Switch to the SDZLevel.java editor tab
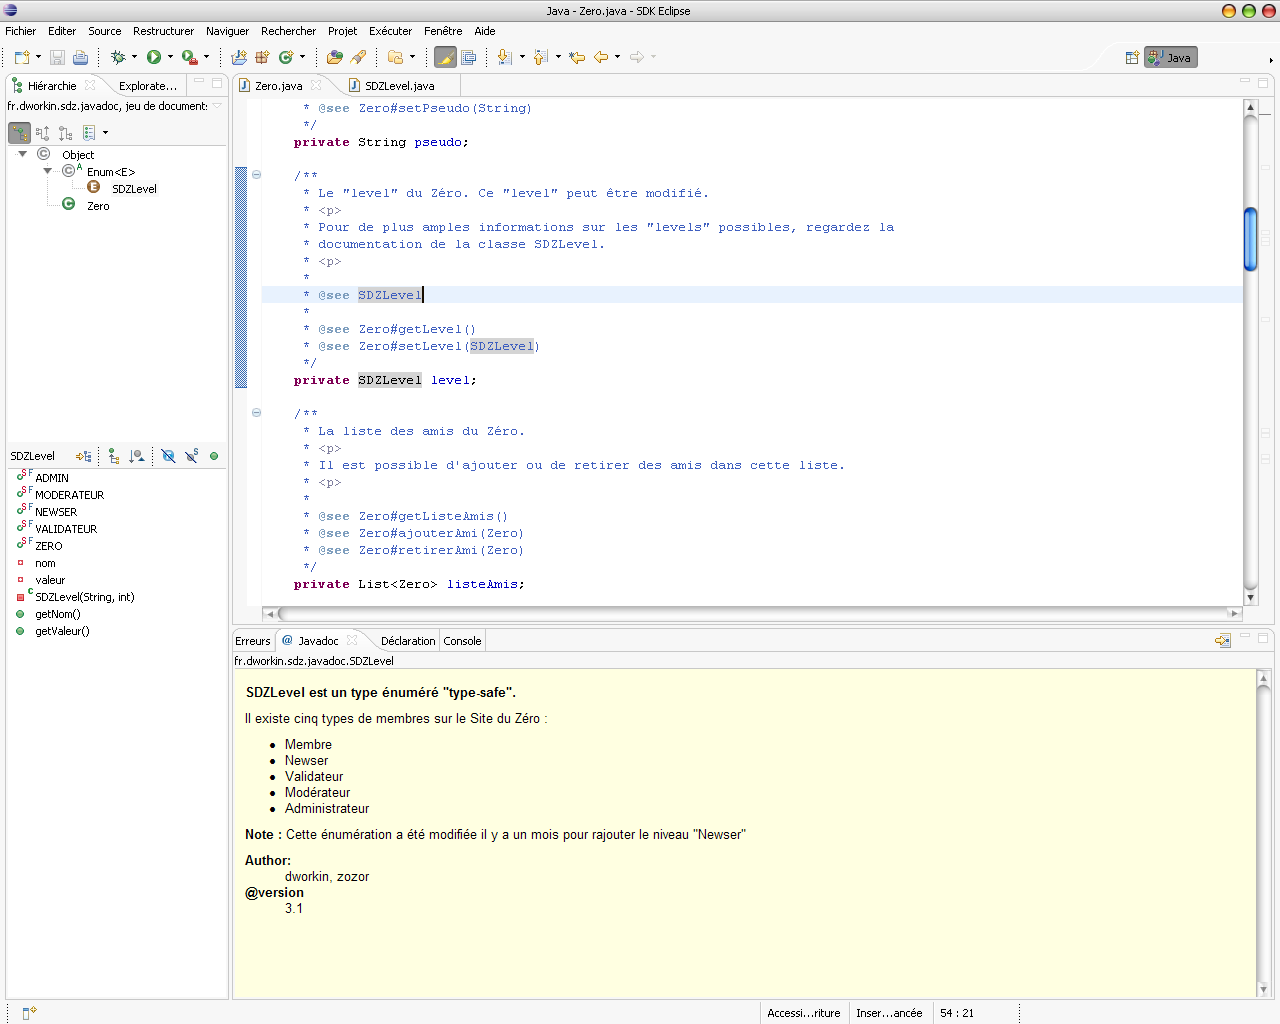Image resolution: width=1280 pixels, height=1024 pixels. pos(399,86)
